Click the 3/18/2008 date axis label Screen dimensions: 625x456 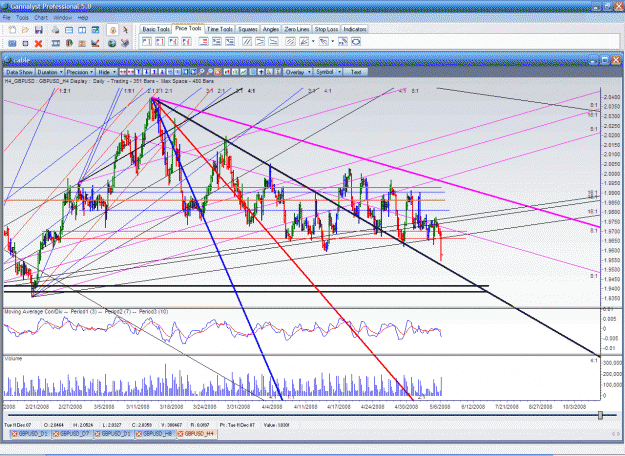(171, 407)
